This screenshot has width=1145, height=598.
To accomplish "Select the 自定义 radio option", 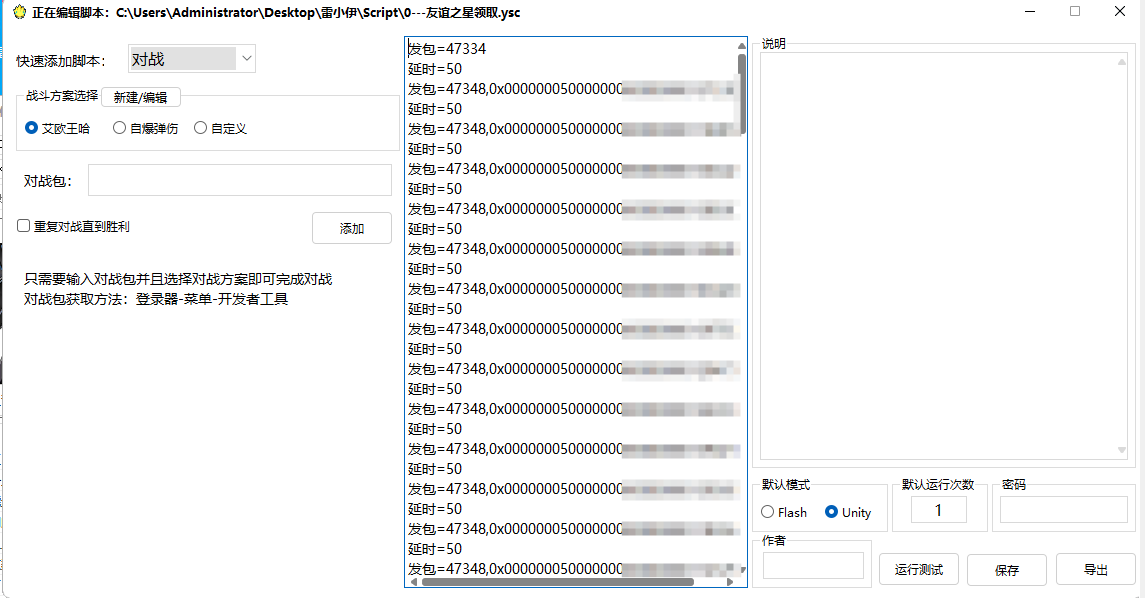I will point(201,128).
